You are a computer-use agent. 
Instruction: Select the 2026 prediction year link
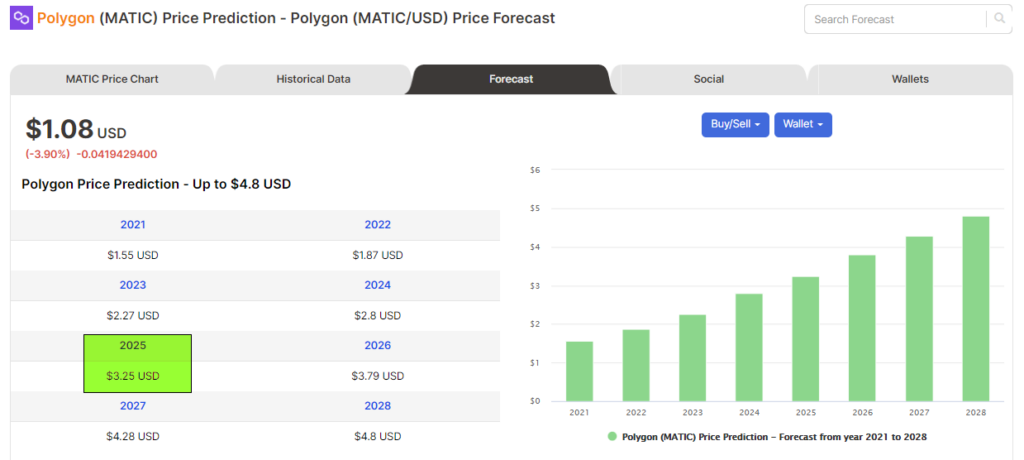click(377, 345)
